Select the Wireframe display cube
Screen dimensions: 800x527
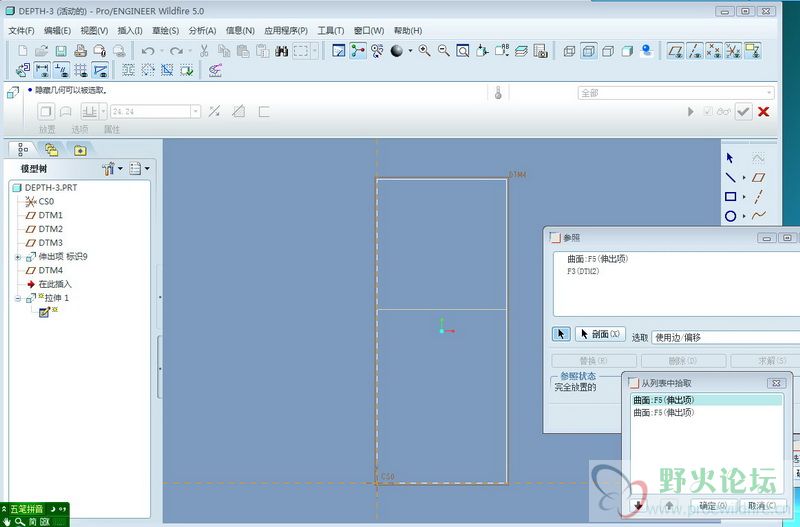569,51
